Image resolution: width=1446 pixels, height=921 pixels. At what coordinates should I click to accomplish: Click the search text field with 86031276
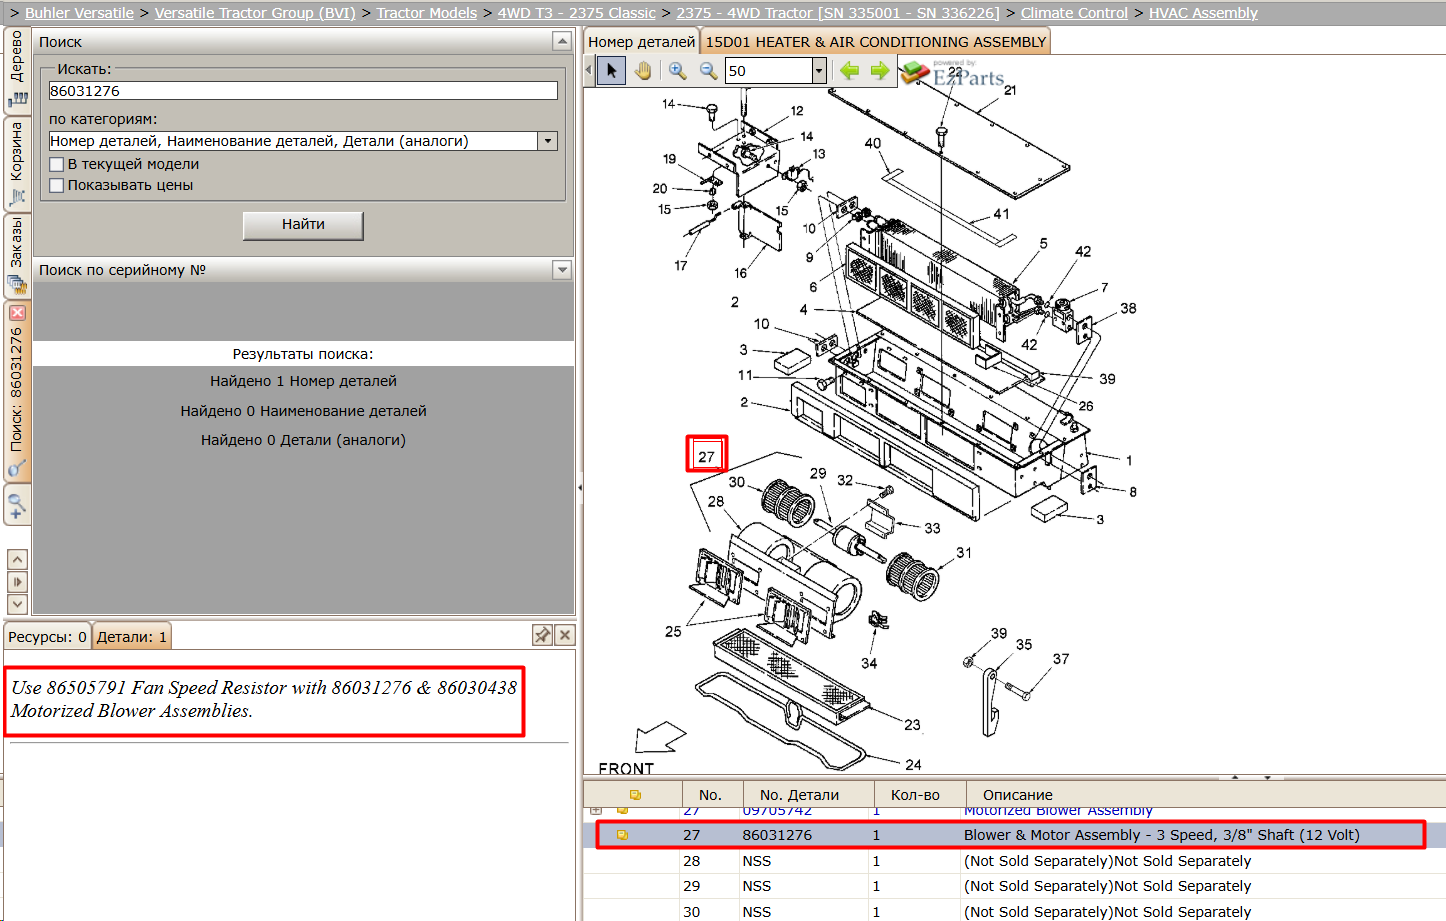coord(303,91)
